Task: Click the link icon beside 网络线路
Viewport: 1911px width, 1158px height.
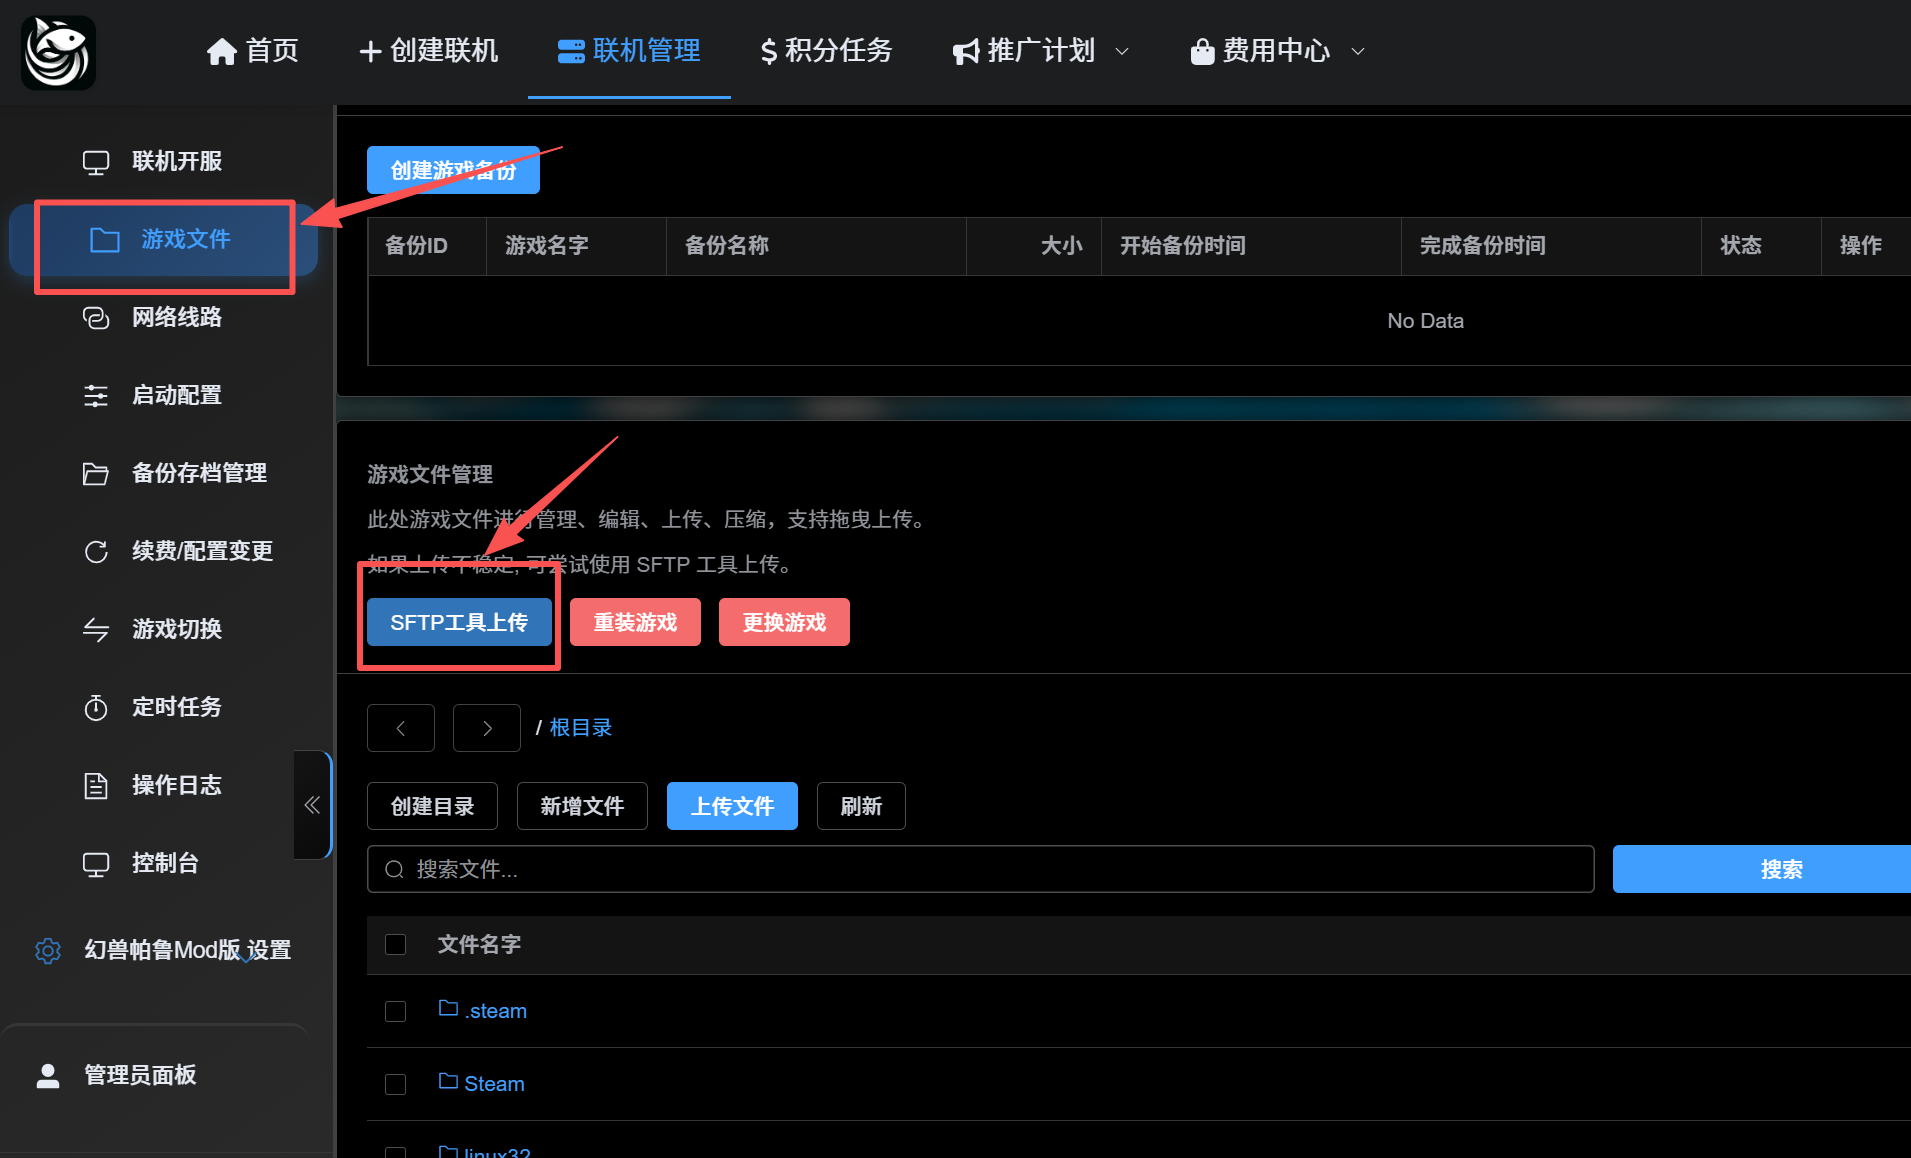Action: click(x=96, y=318)
